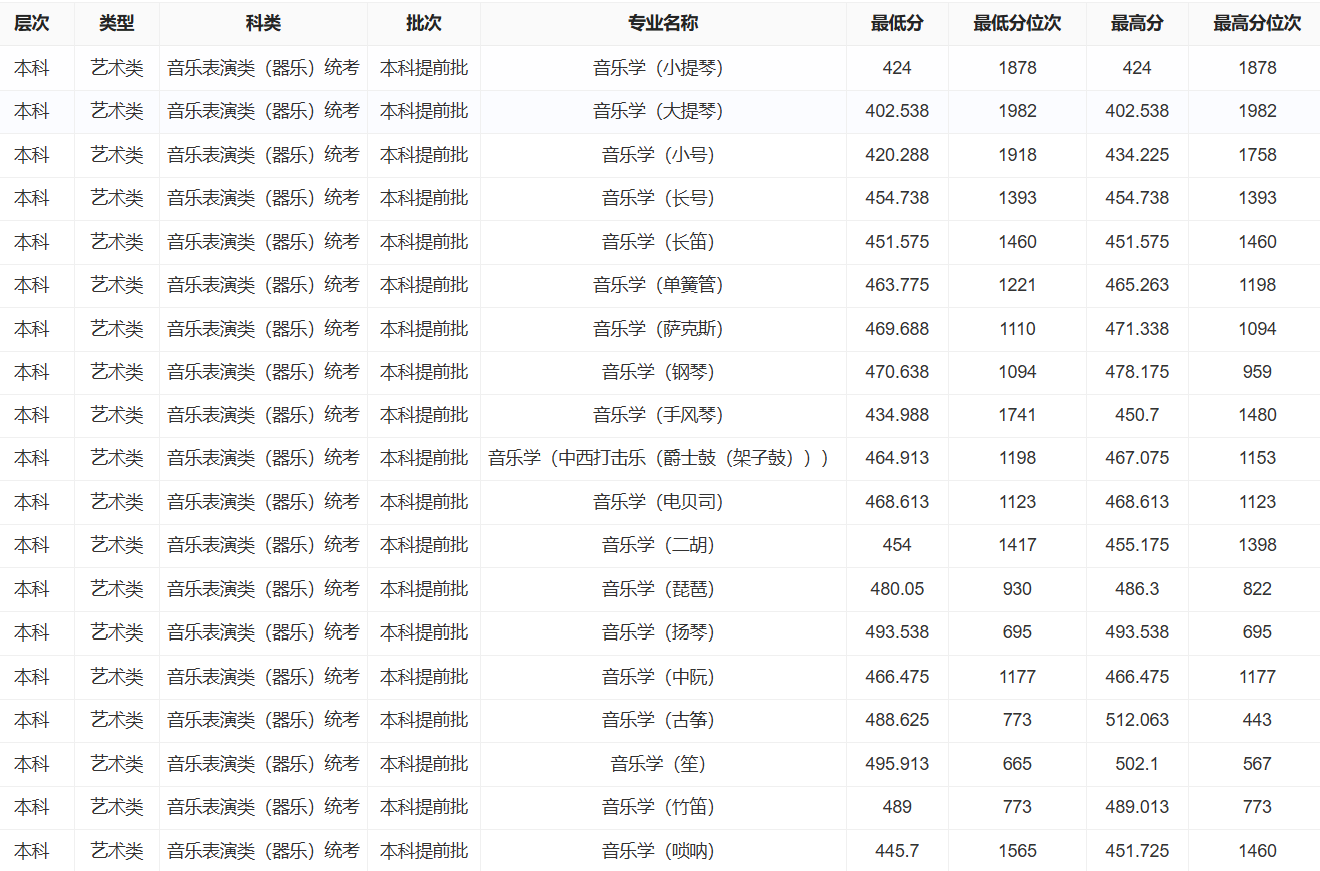Click the 434.225 highest score value
This screenshot has height=871, width=1320.
(x=1137, y=155)
